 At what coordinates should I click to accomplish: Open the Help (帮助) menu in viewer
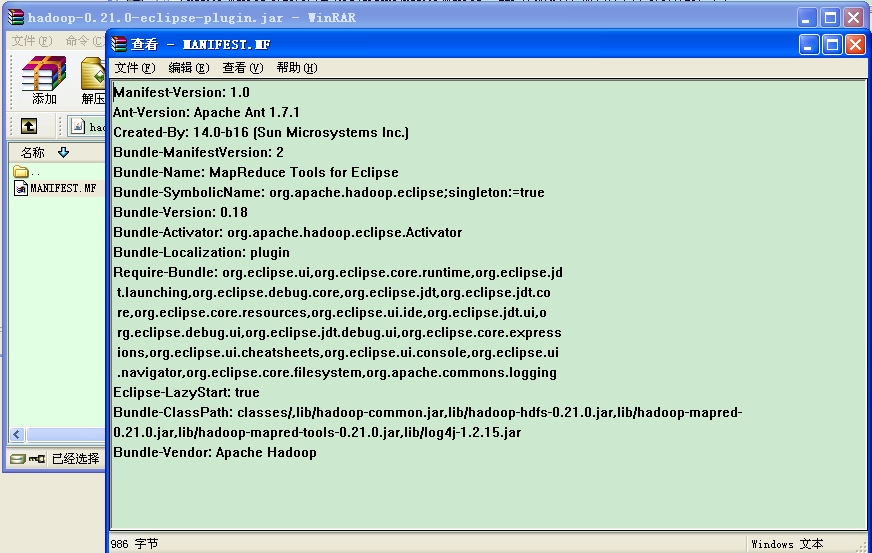(x=297, y=68)
